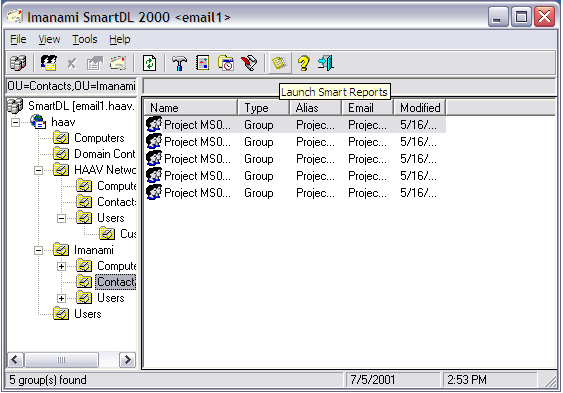
Task: Click the '5 group(s) found' status text
Action: (48, 380)
